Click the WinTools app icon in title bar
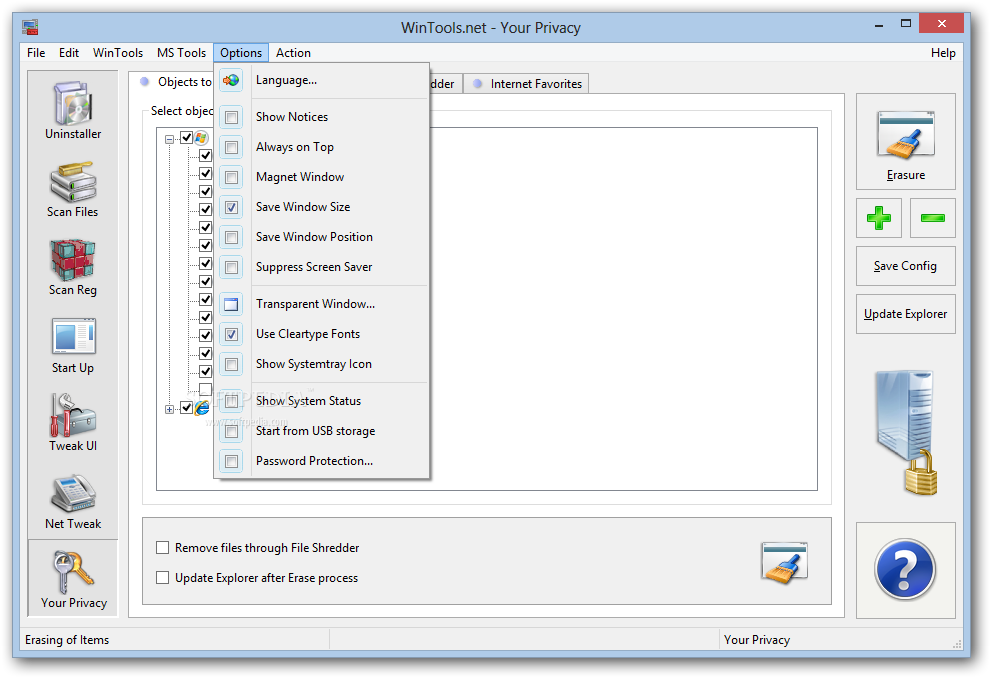The height and width of the screenshot is (678, 991). (x=30, y=27)
